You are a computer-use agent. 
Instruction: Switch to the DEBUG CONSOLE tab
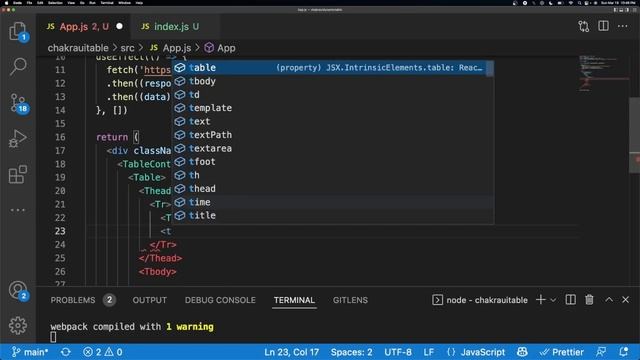tap(220, 300)
